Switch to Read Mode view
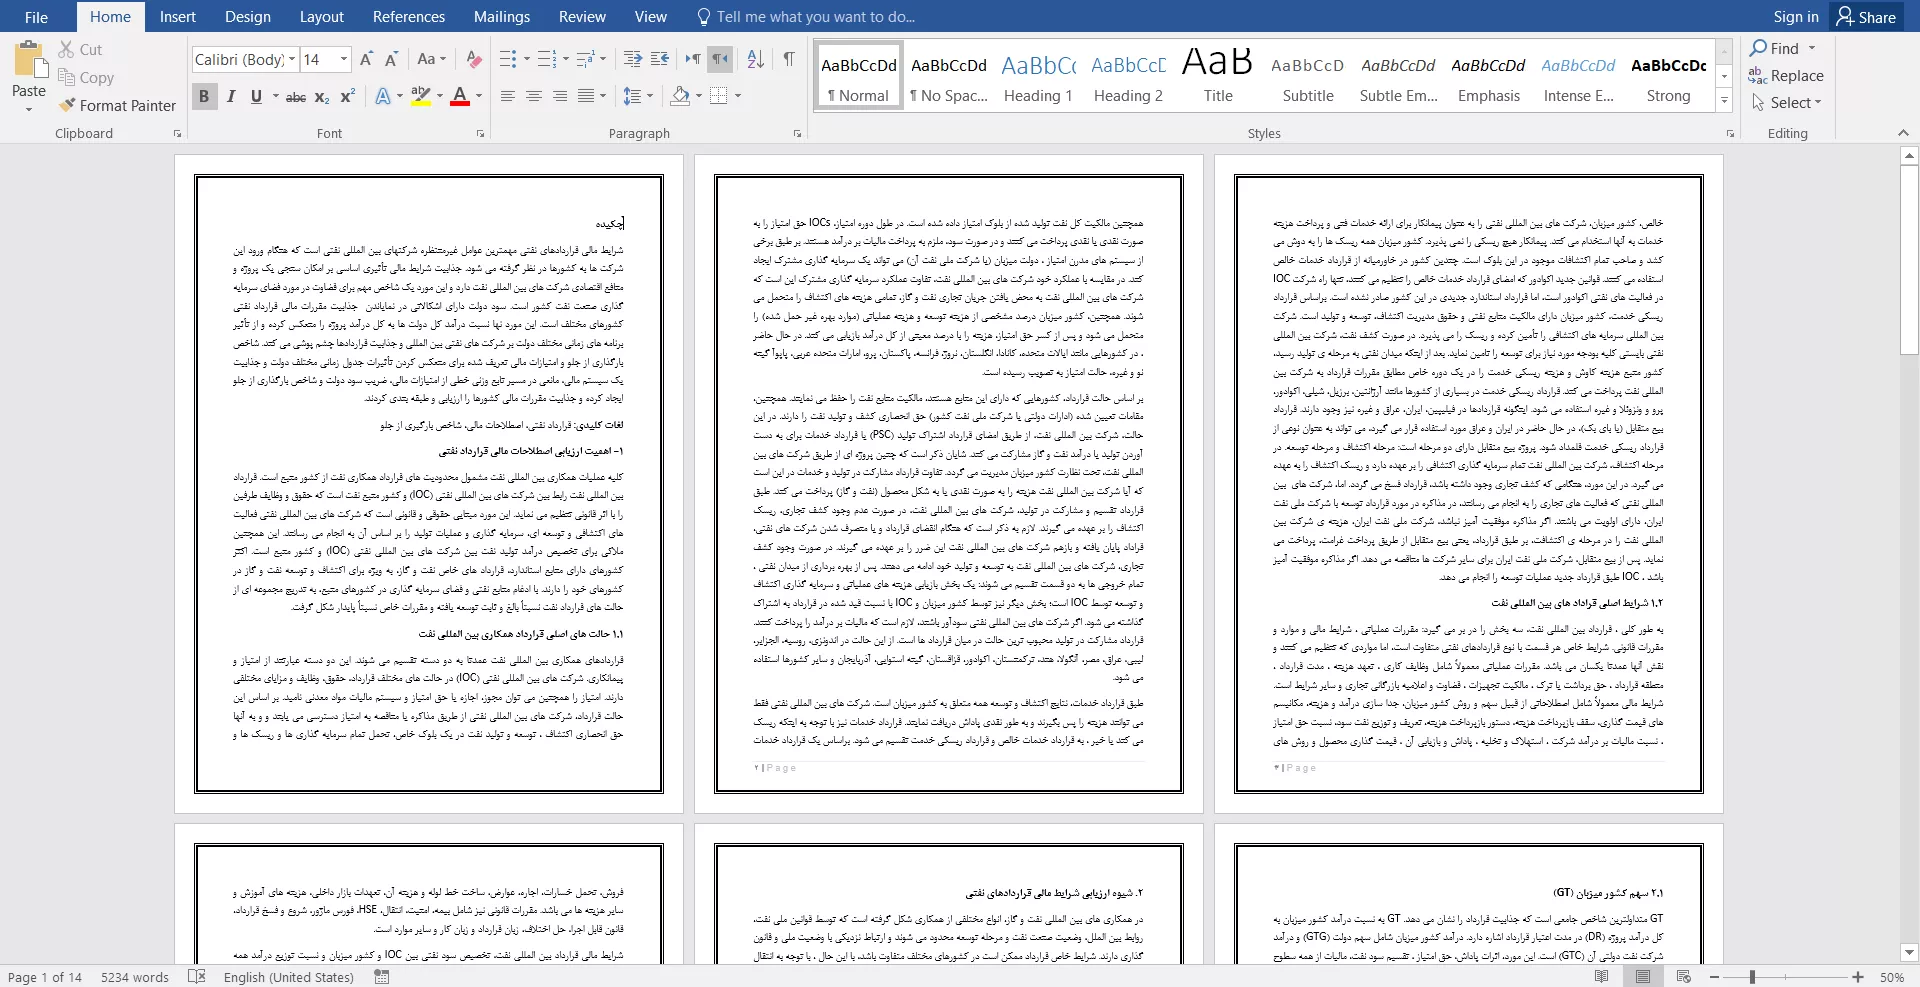 point(1602,976)
